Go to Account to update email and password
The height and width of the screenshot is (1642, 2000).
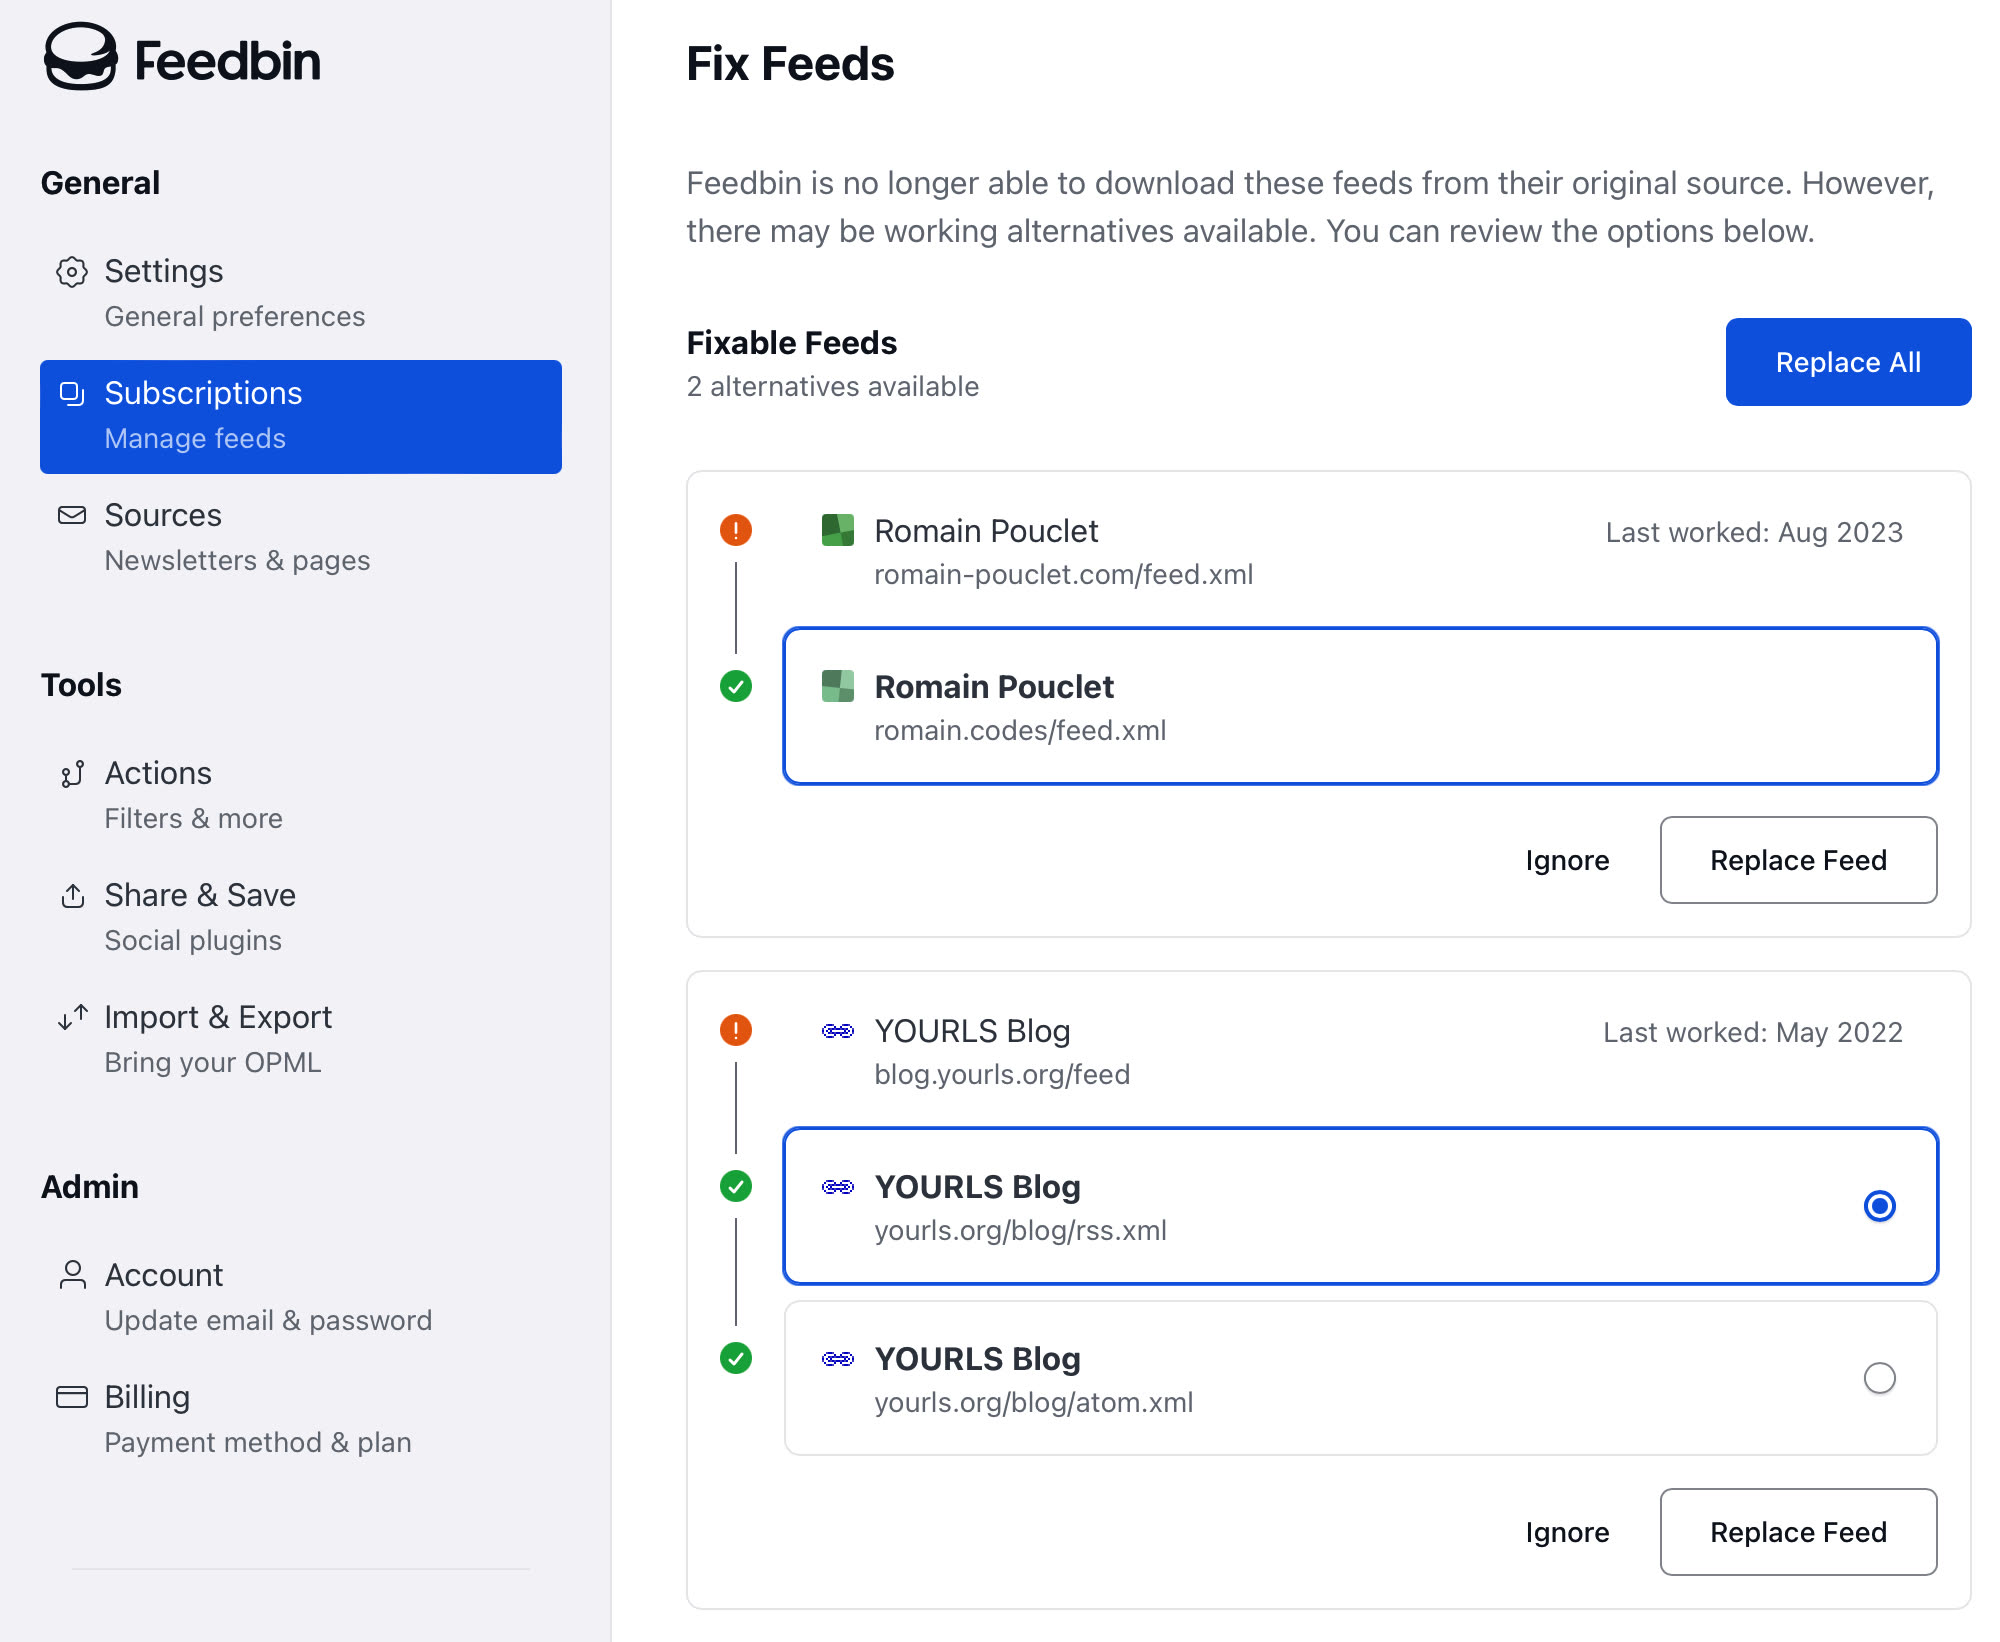tap(163, 1275)
